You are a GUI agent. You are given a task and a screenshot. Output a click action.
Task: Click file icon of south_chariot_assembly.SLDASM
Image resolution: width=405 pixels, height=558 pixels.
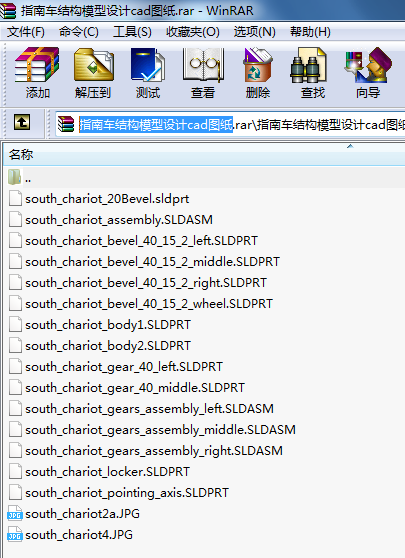[15, 220]
